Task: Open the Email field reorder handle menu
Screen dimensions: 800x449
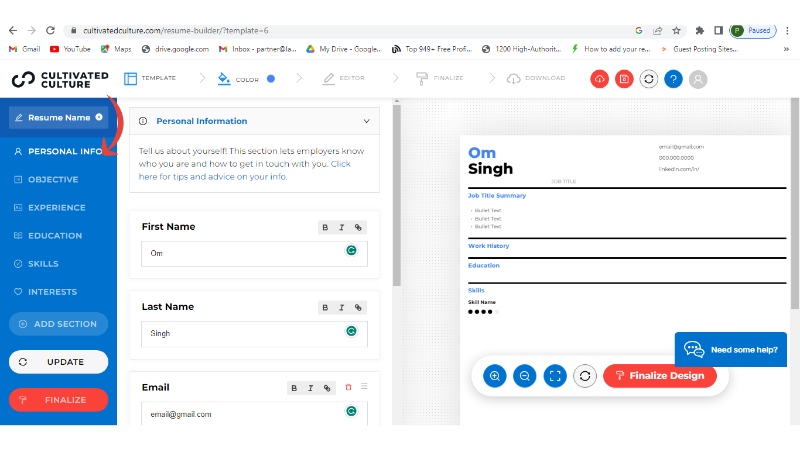Action: coord(364,387)
